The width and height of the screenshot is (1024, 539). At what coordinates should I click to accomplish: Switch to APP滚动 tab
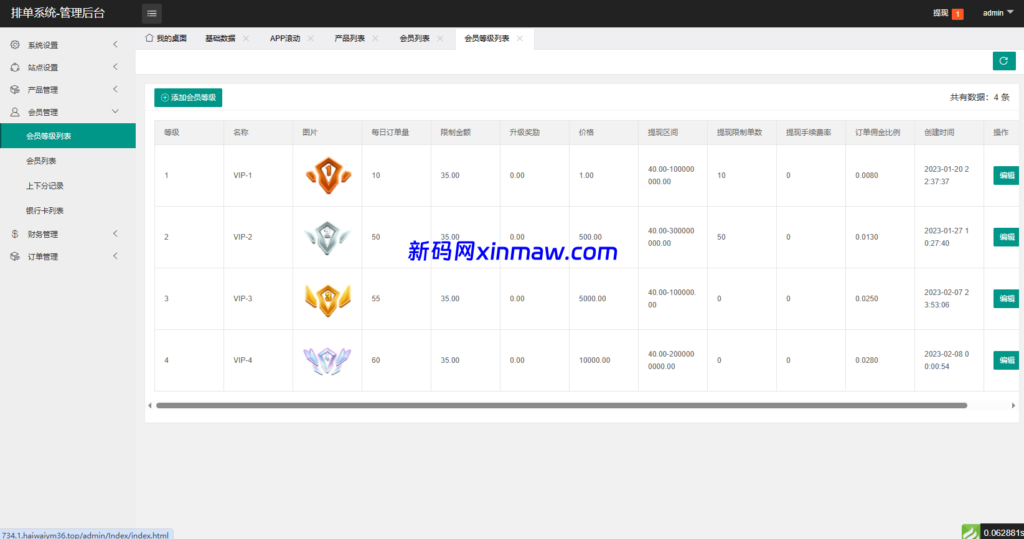[285, 39]
